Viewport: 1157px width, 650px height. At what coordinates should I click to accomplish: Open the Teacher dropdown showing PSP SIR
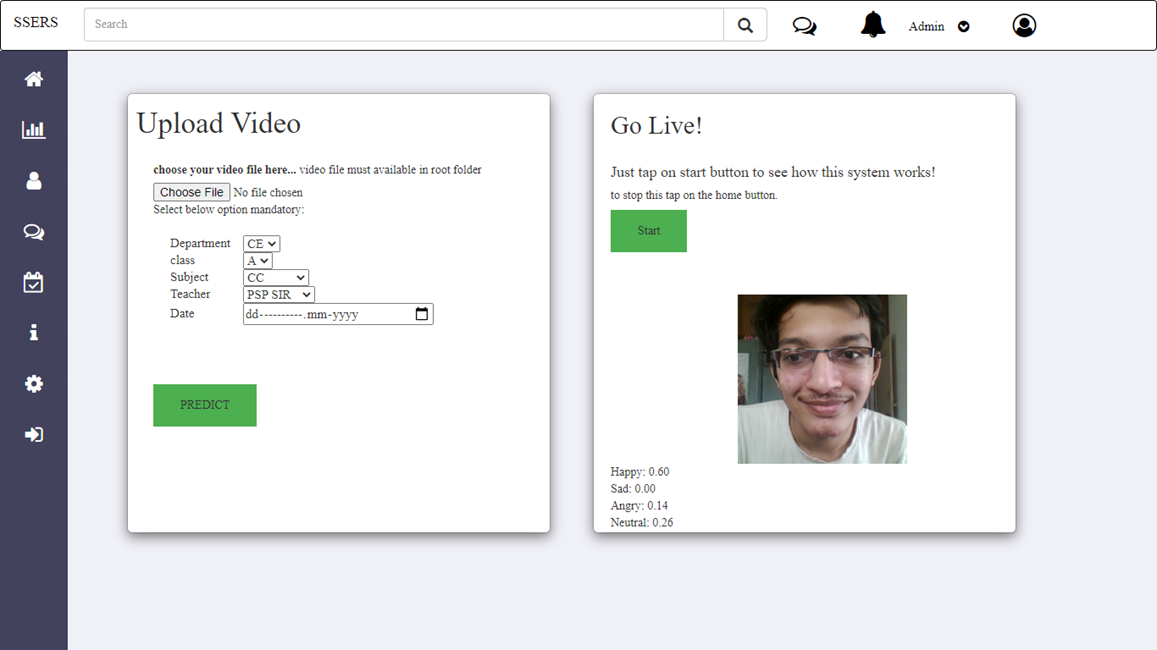(279, 294)
